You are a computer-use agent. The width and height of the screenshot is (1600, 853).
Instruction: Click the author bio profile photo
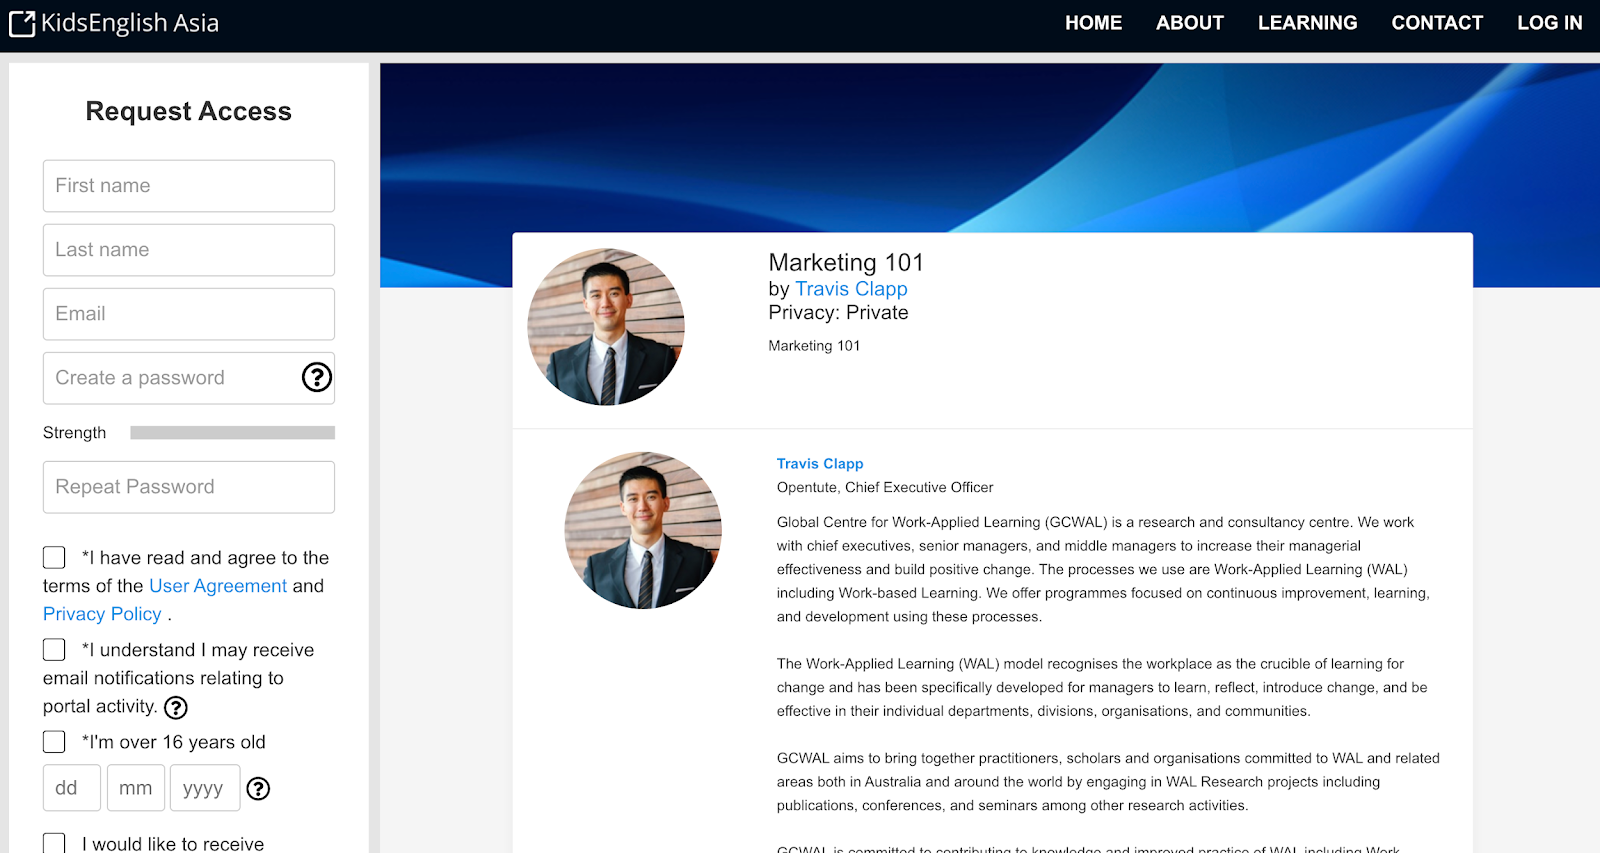tap(643, 530)
